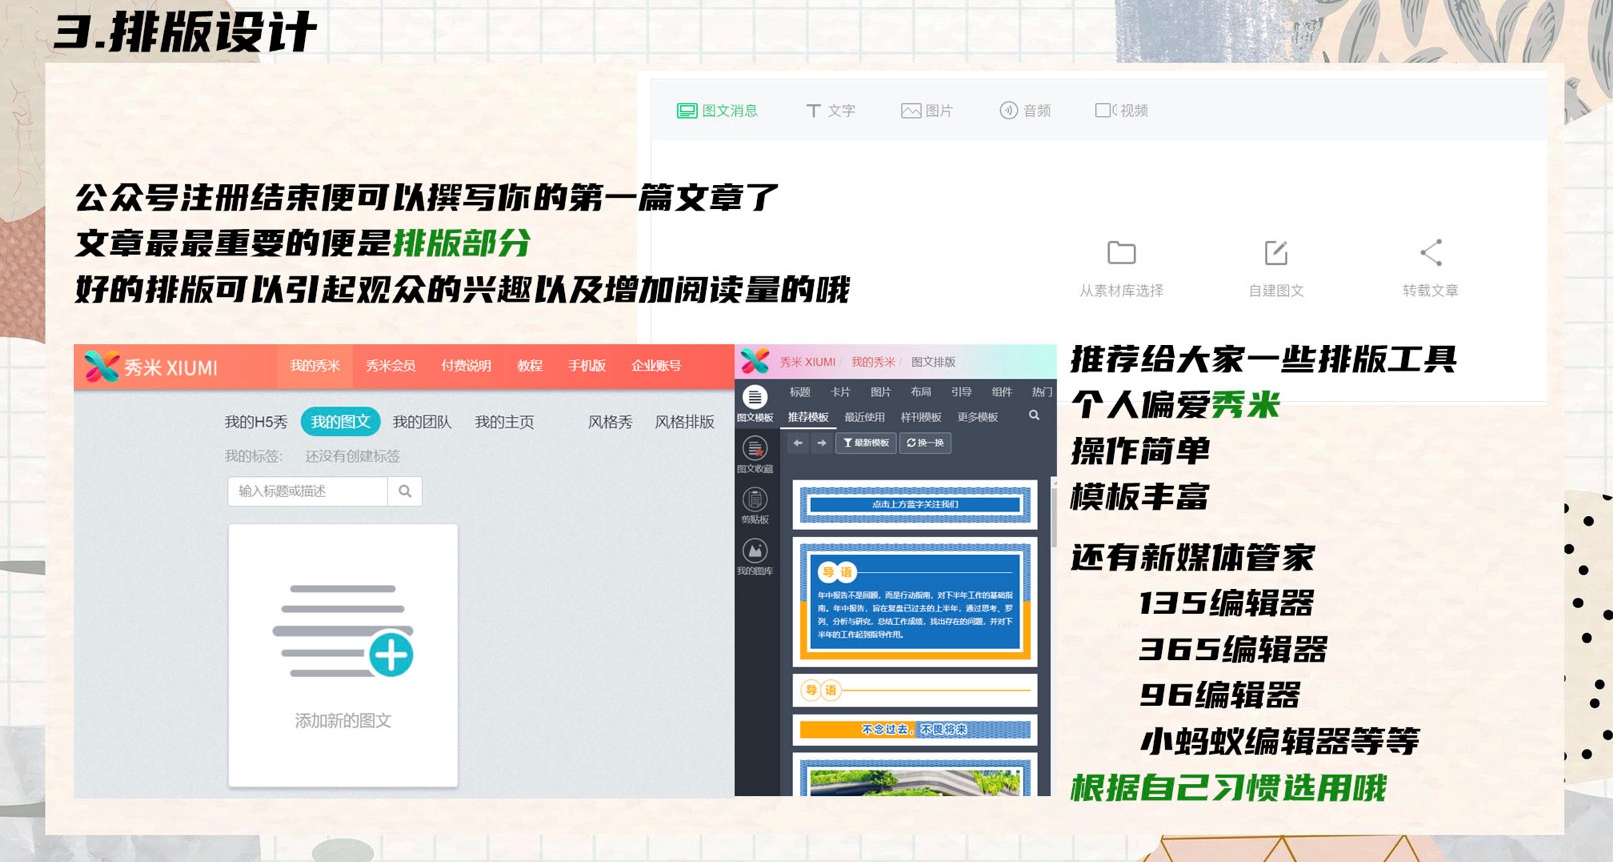Open the 付费说明 menu item
Viewport: 1613px width, 862px height.
pos(466,366)
